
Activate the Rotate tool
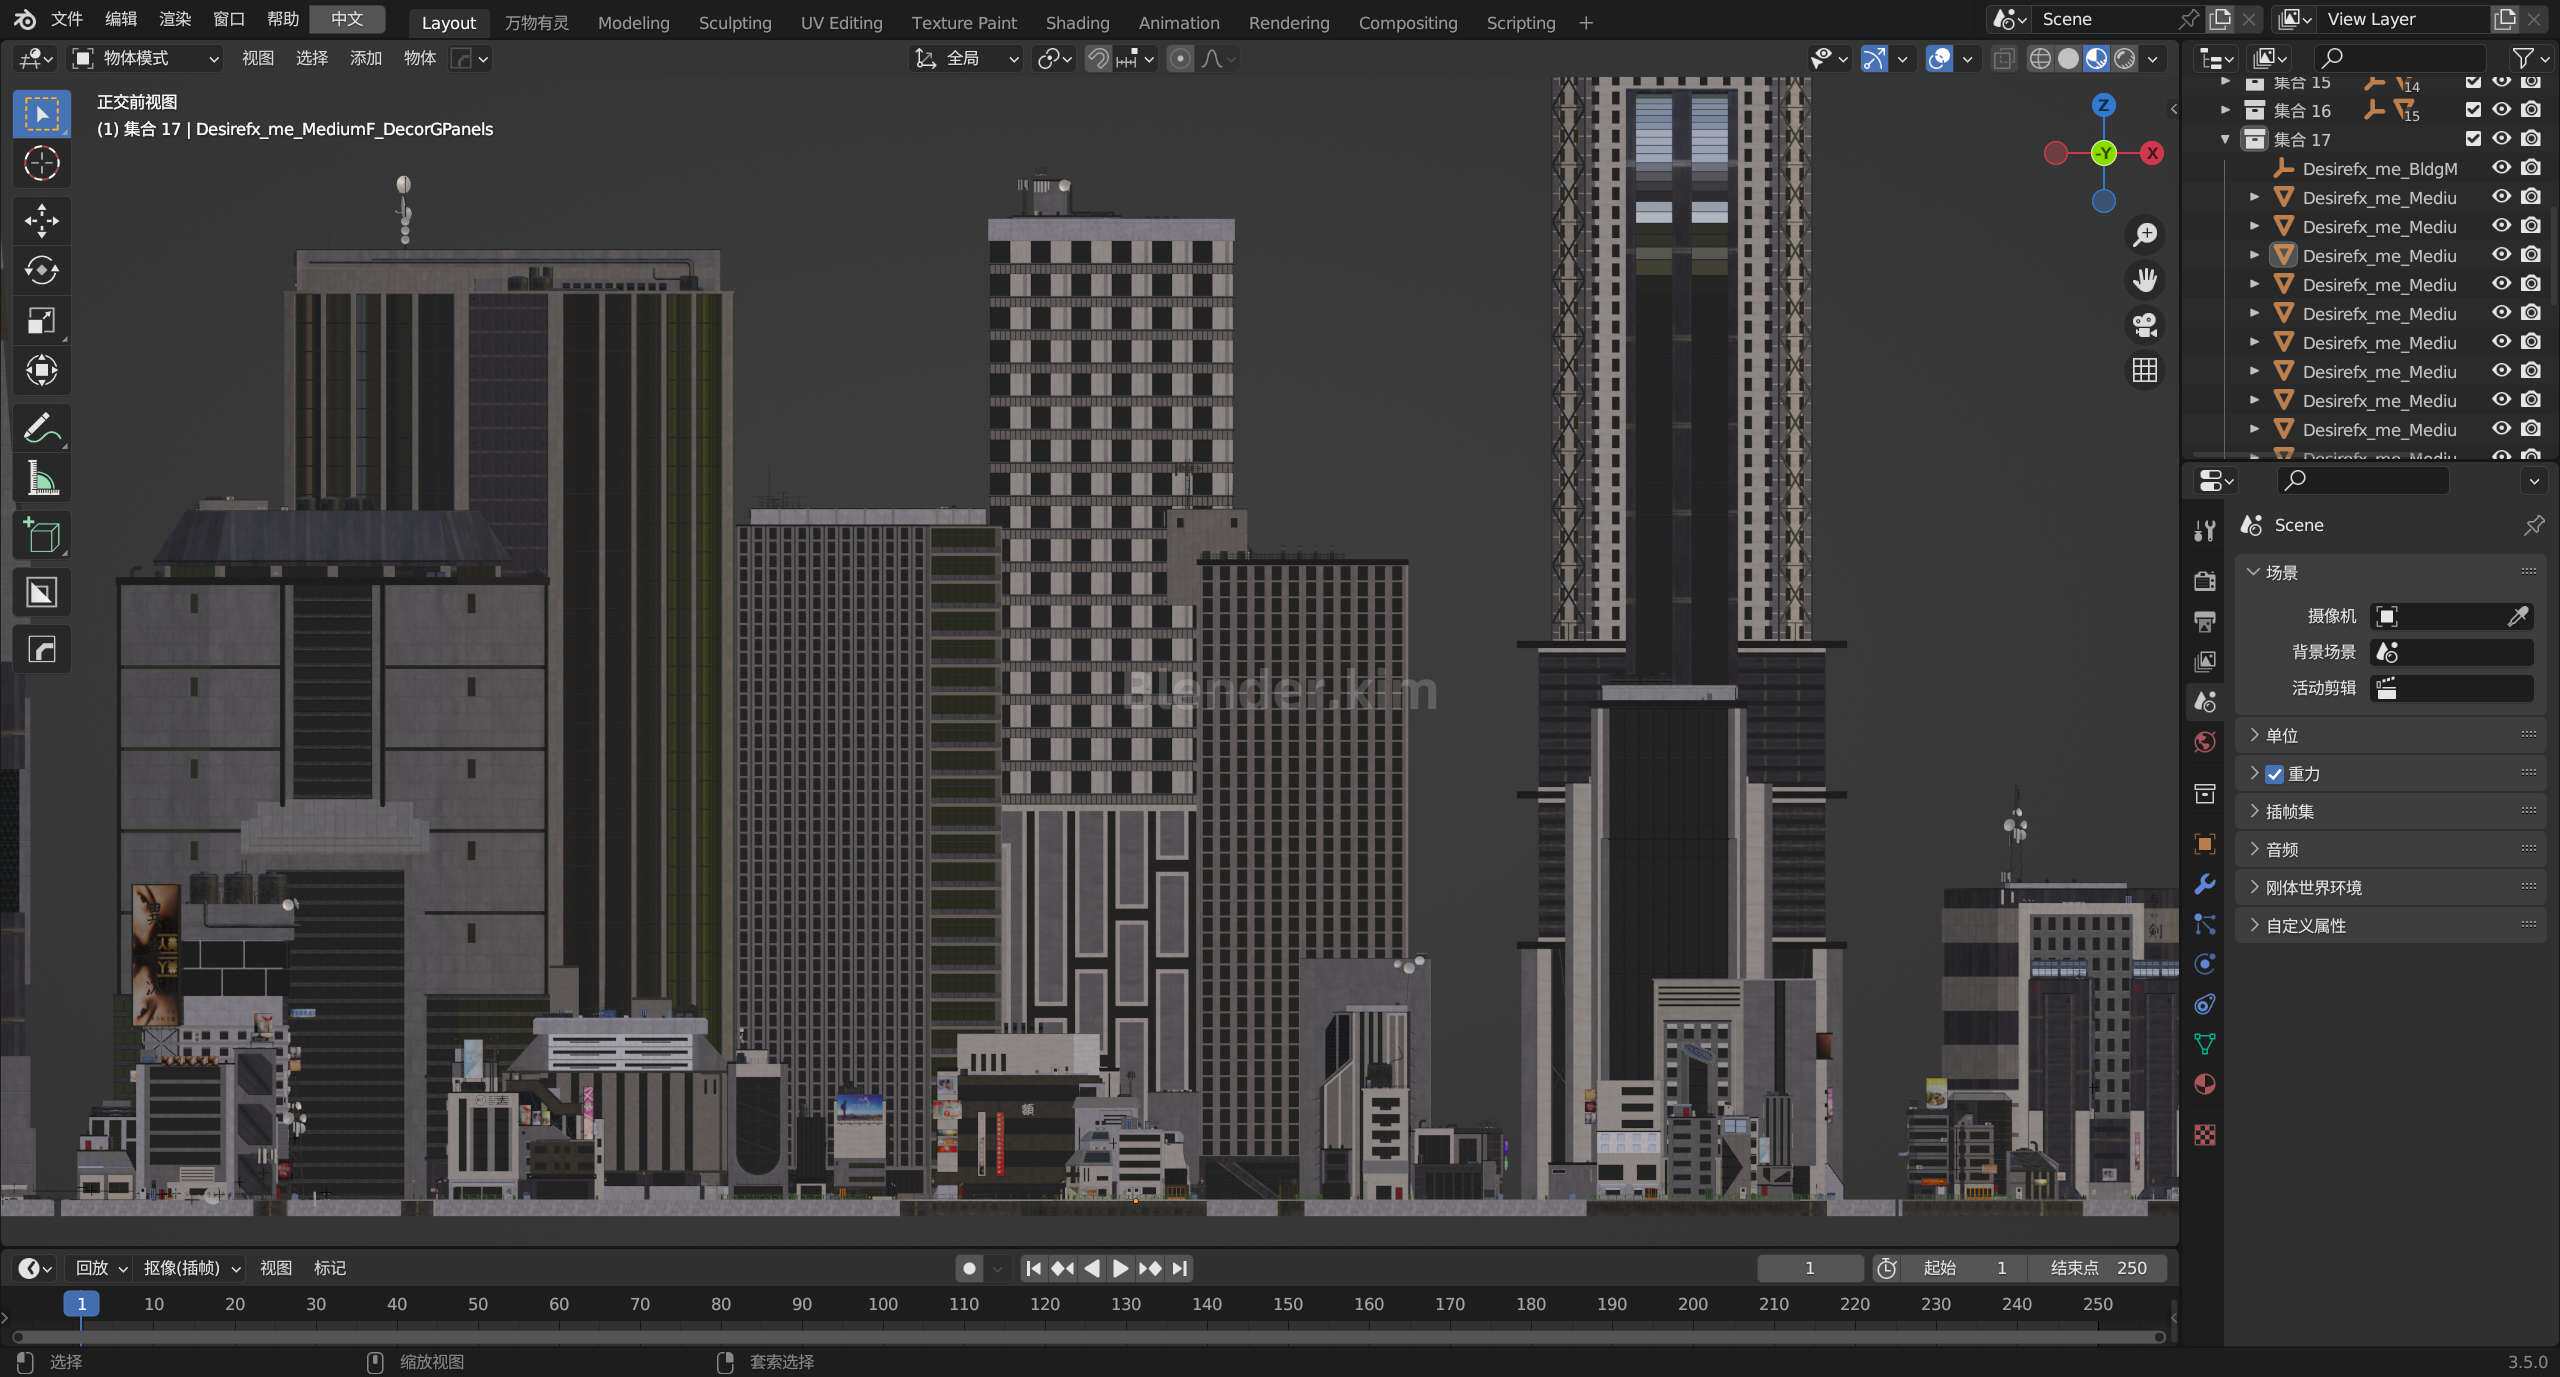[41, 271]
